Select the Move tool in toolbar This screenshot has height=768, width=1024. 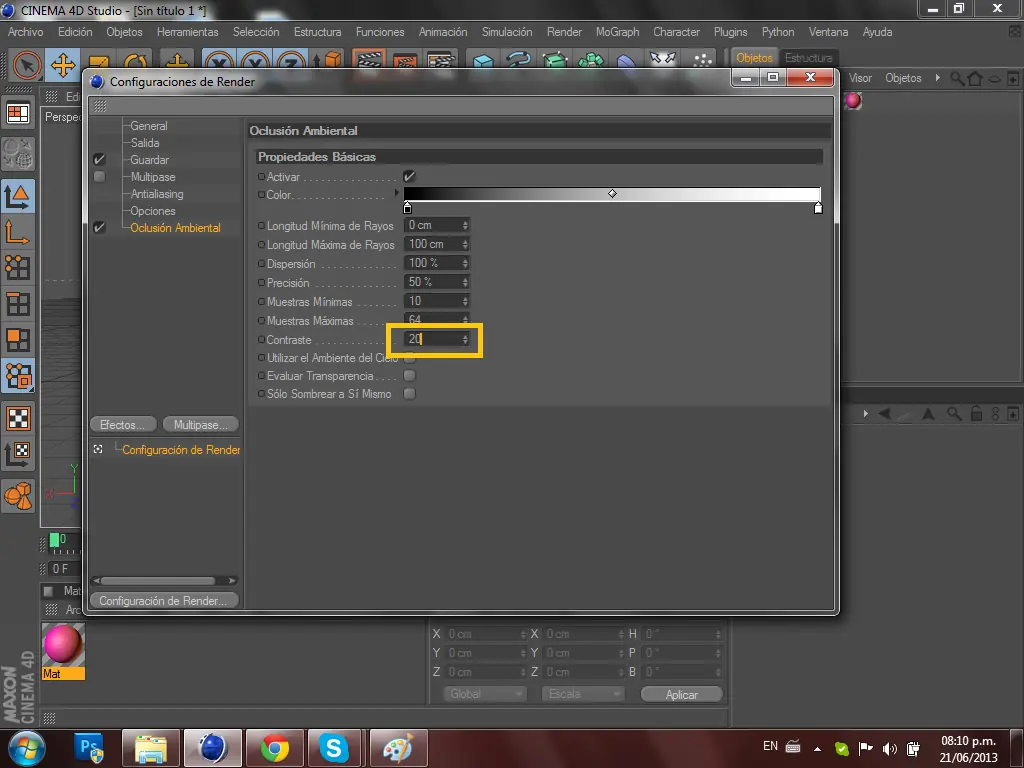coord(63,65)
